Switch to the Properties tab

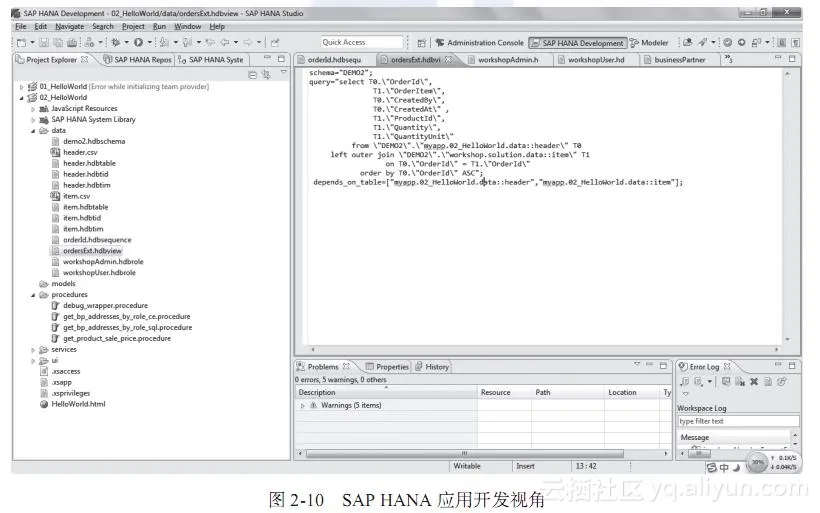(388, 367)
